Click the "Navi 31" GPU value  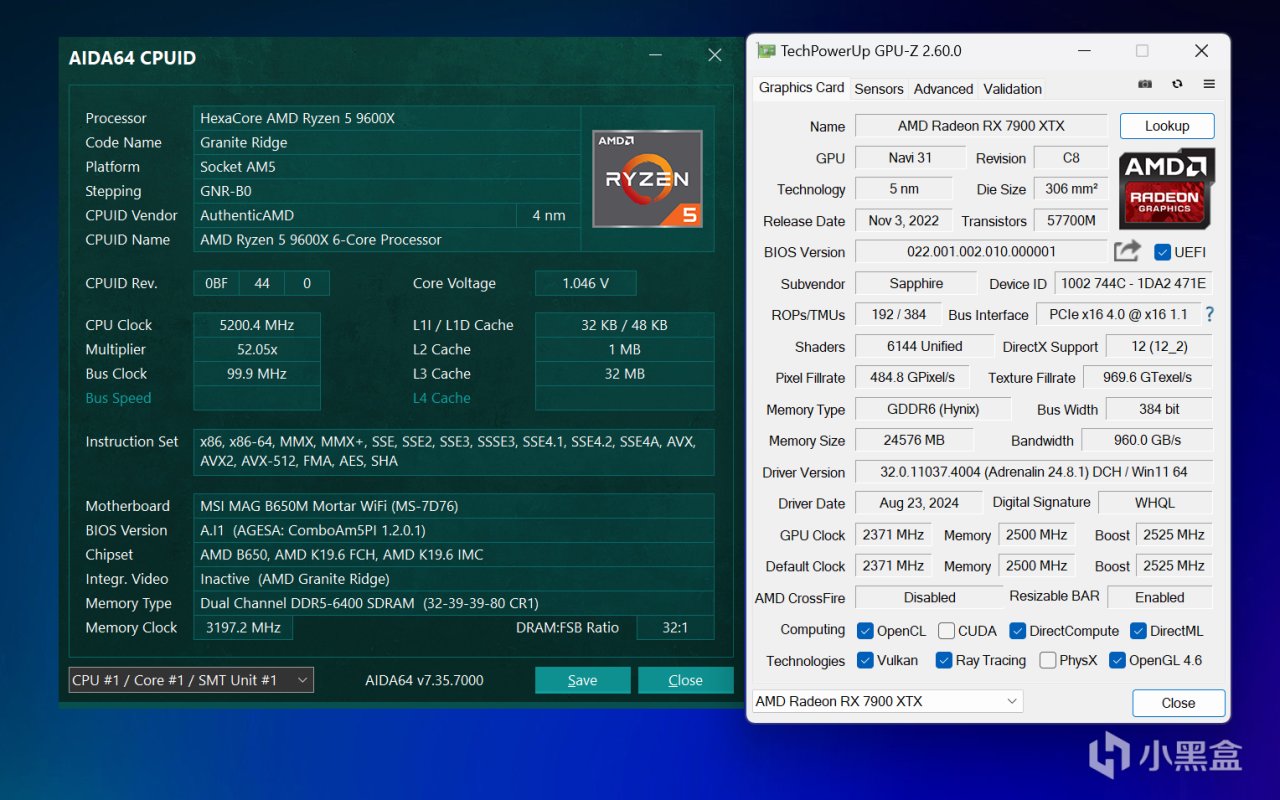tap(910, 158)
